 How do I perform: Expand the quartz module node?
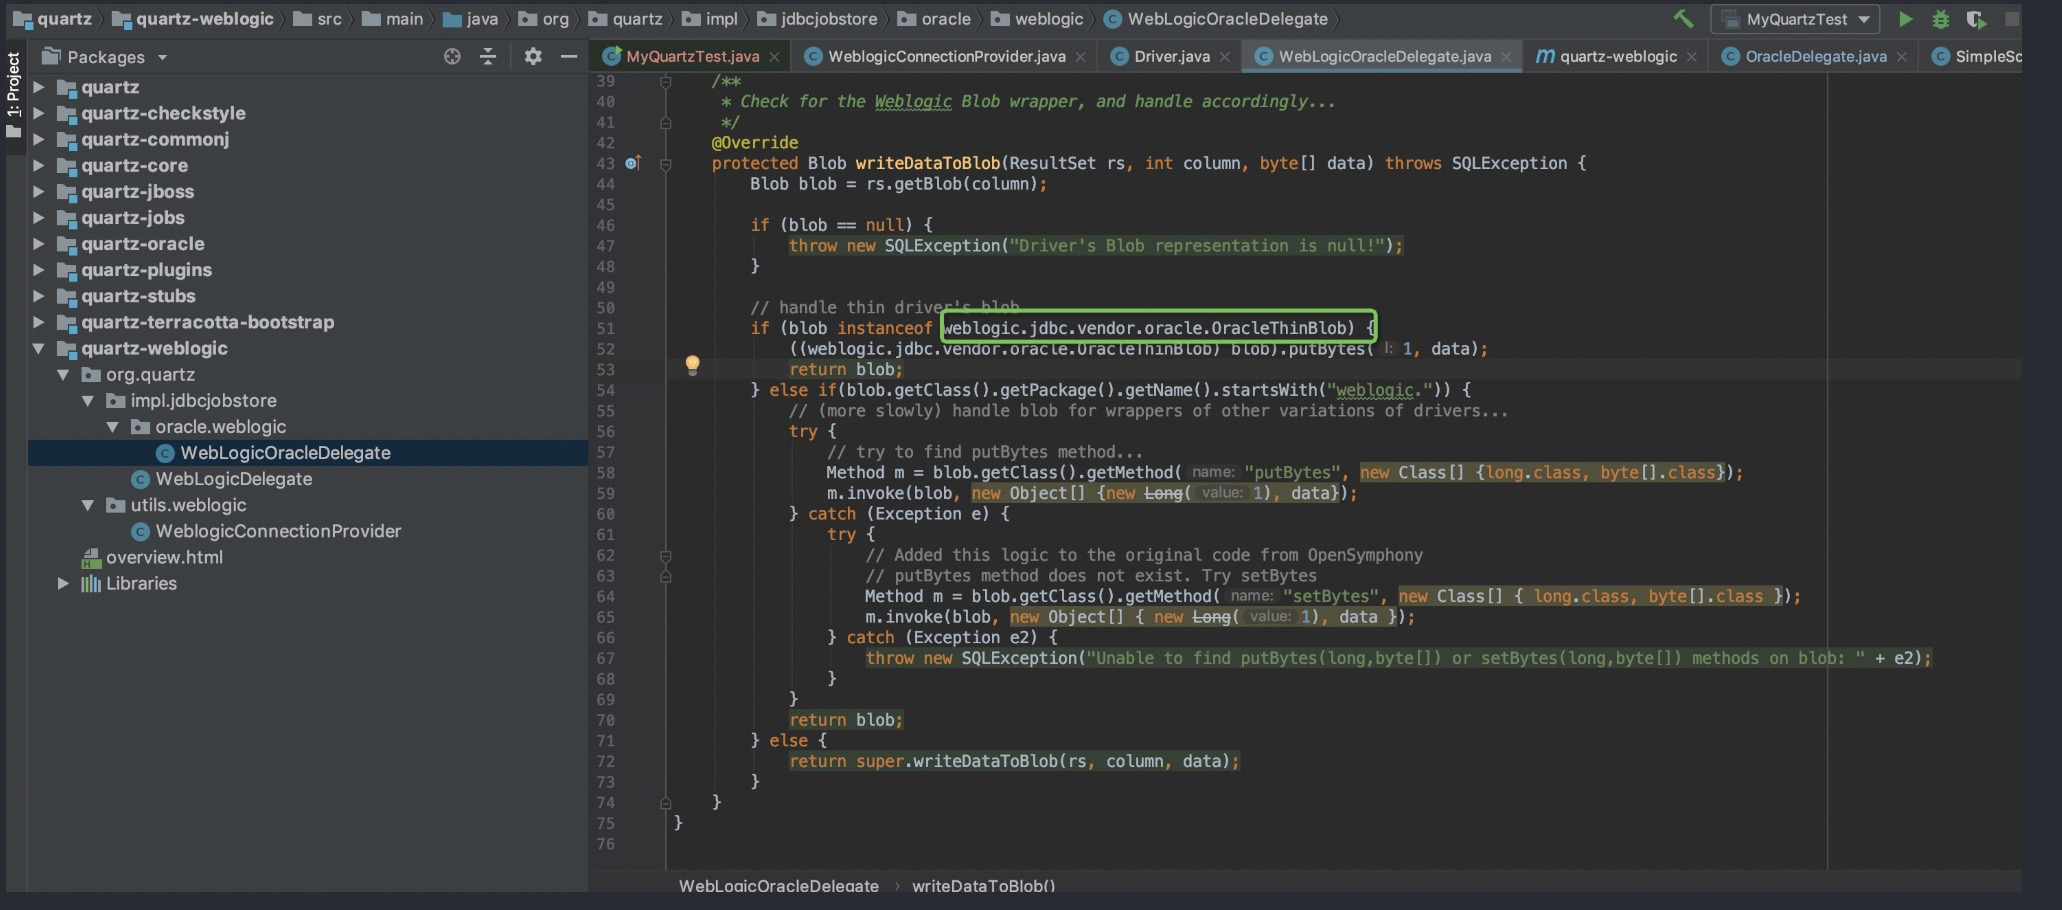[x=39, y=87]
